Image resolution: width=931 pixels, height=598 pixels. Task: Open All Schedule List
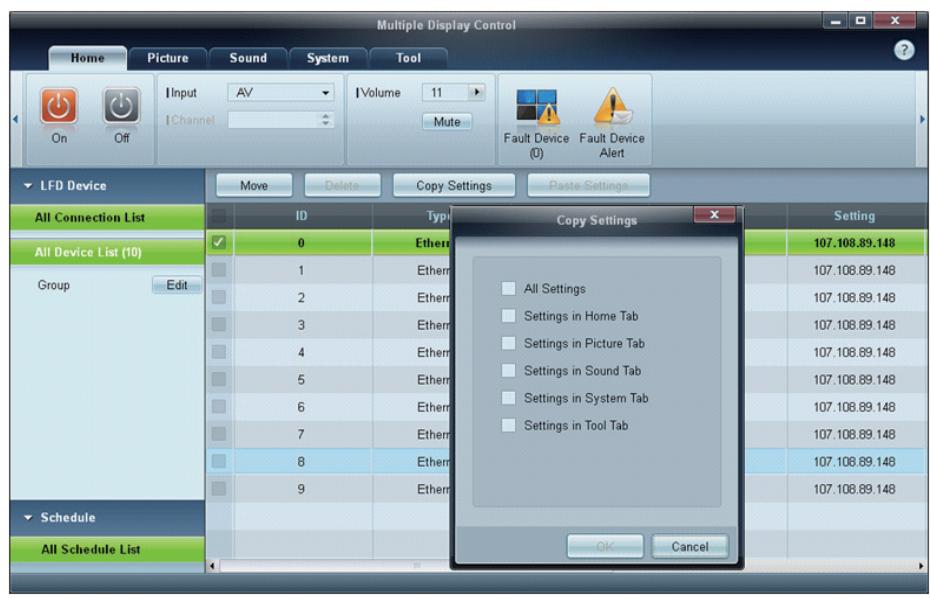tap(107, 550)
